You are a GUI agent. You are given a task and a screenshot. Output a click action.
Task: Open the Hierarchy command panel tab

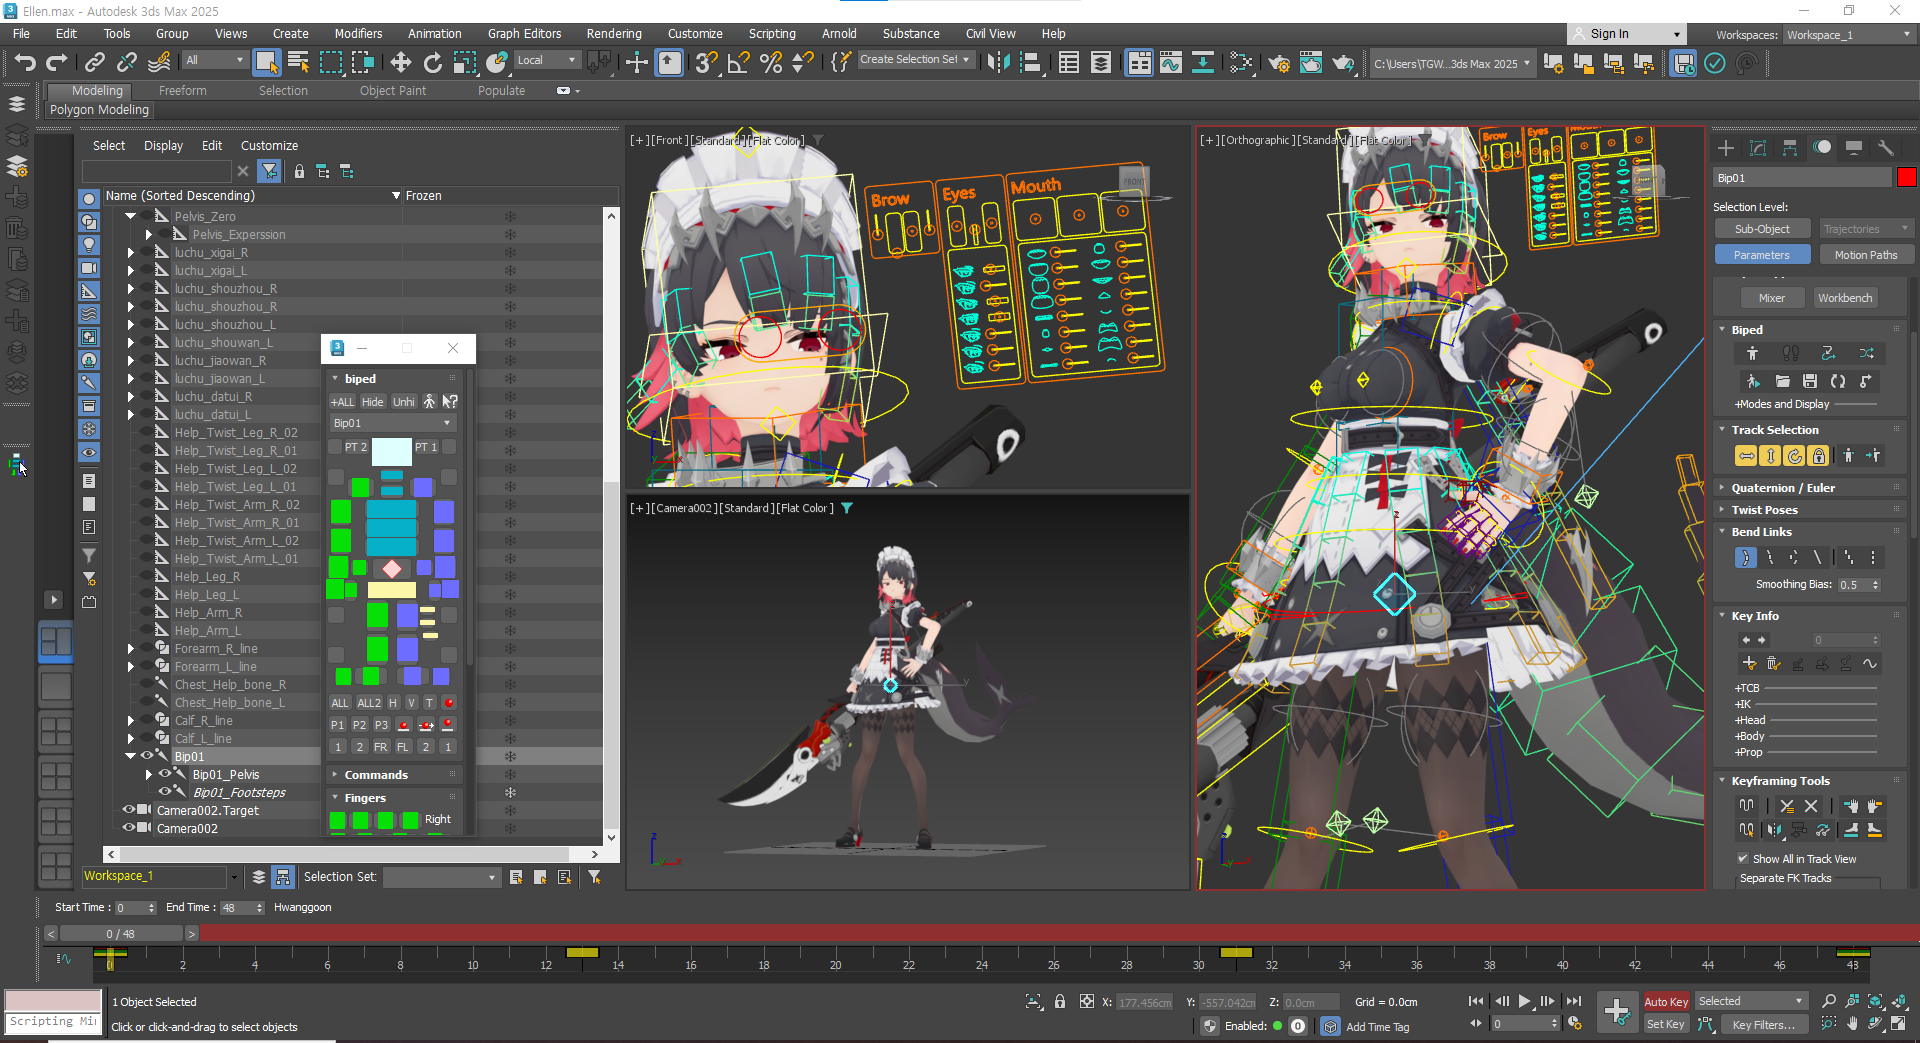point(1790,148)
